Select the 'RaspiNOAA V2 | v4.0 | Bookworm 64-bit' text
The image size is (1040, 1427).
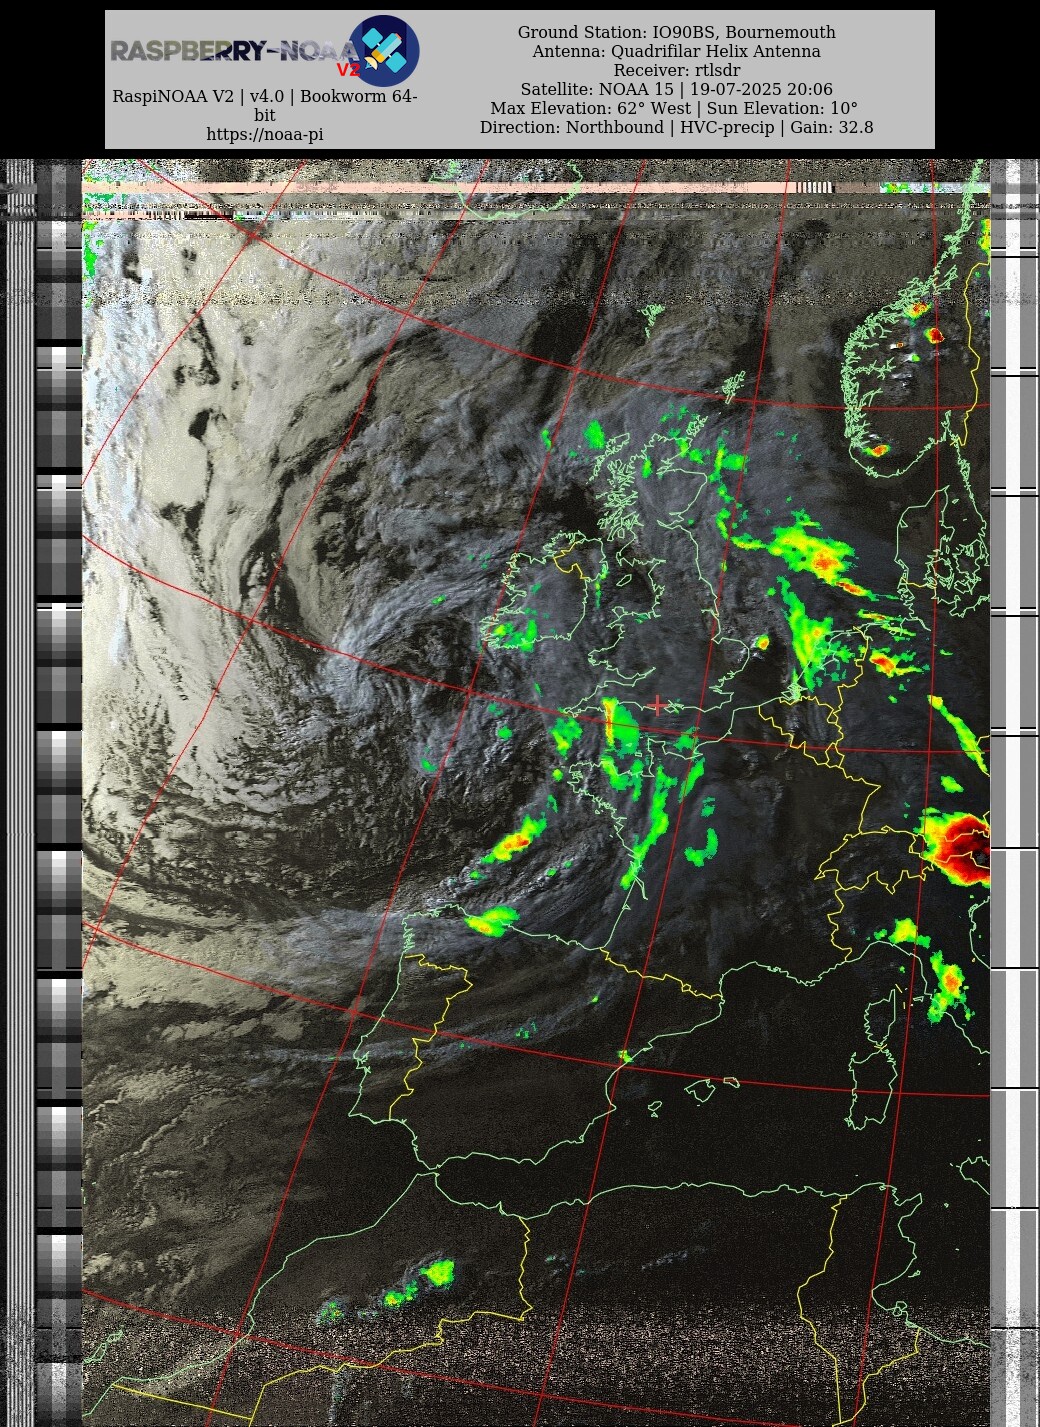click(x=265, y=106)
